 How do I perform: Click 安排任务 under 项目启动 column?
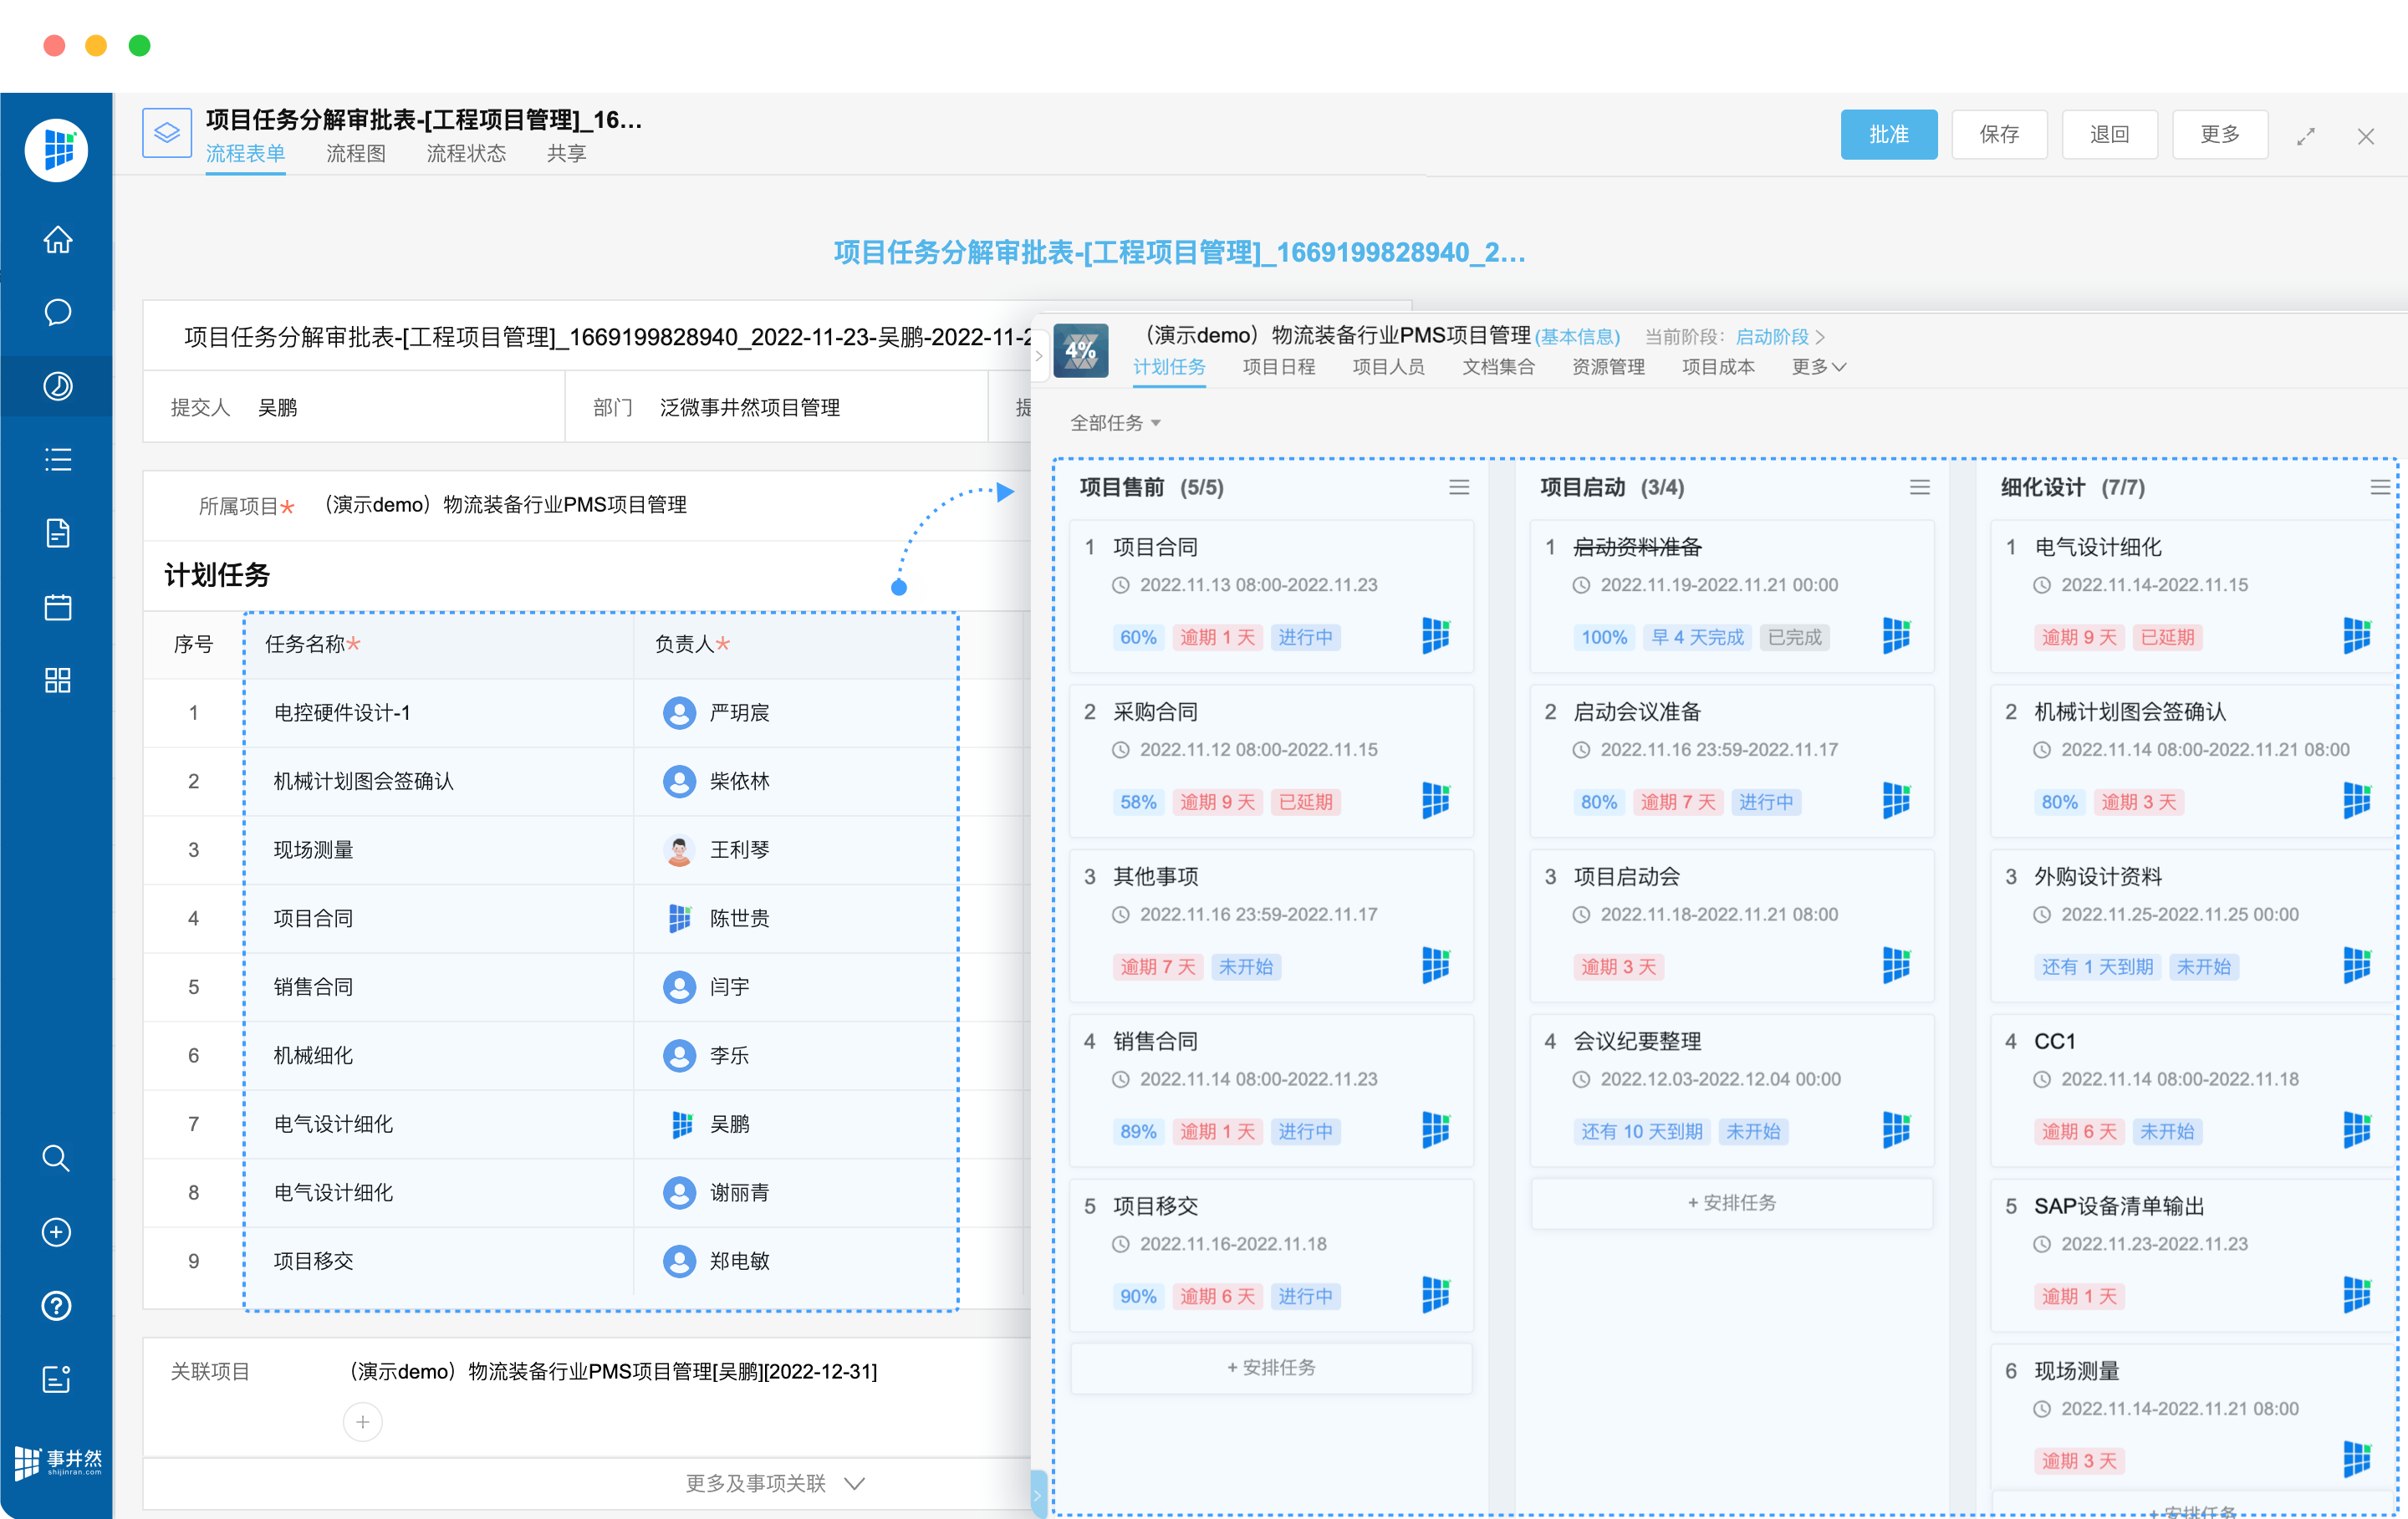1731,1203
